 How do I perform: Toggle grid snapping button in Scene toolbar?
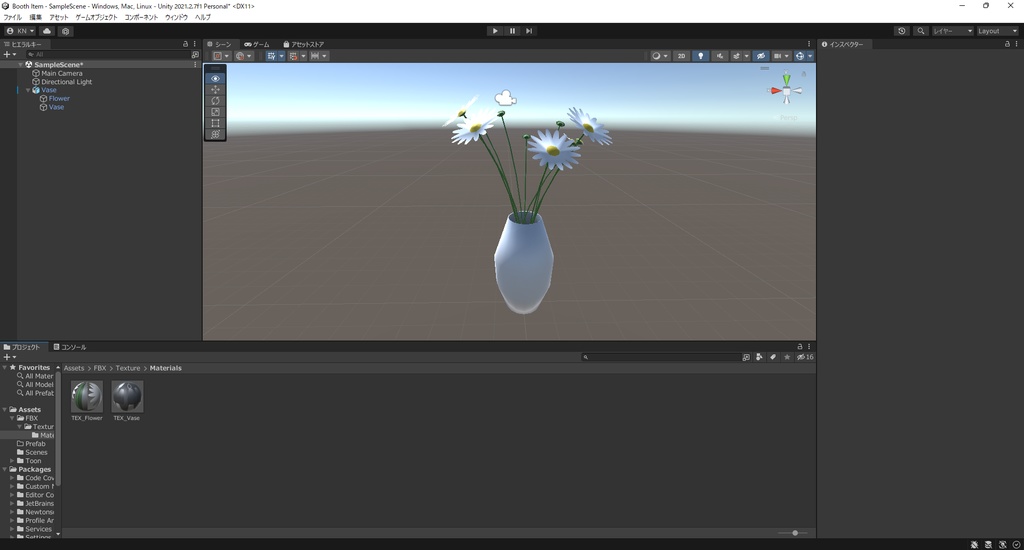tap(293, 56)
